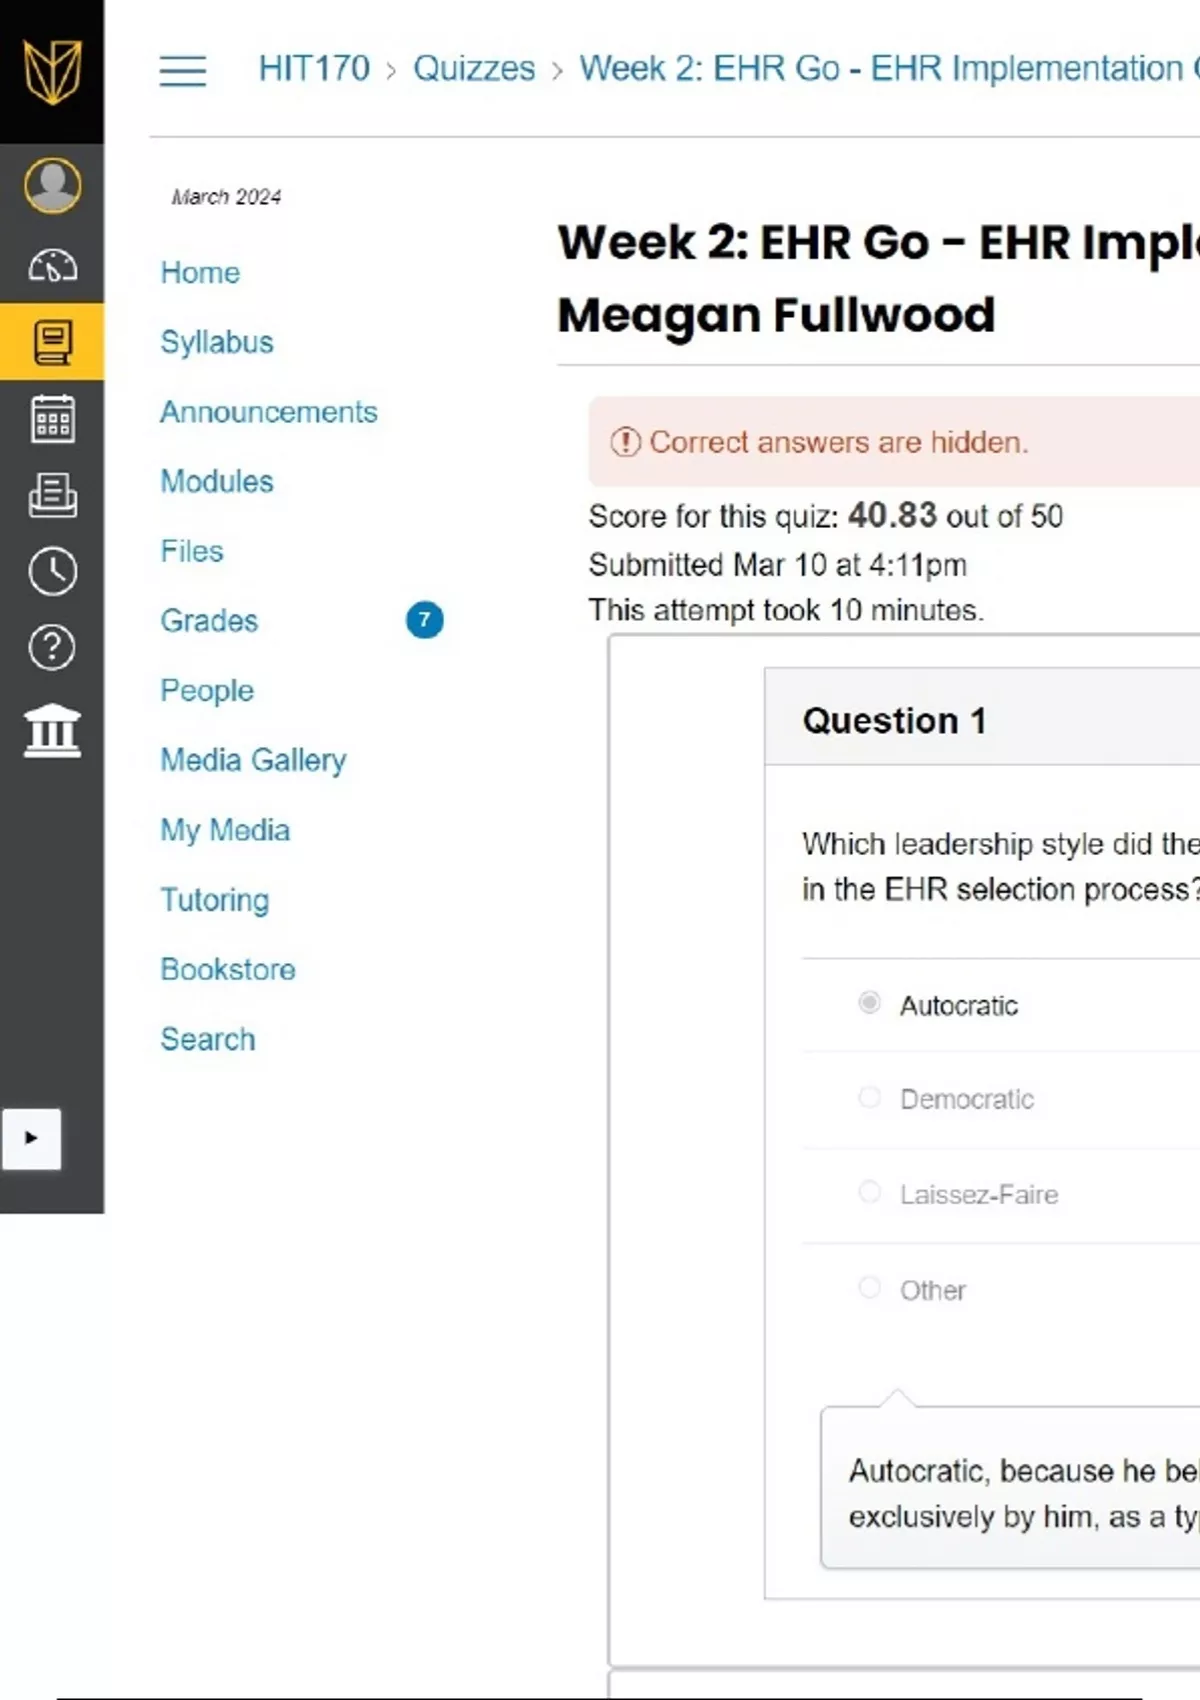Open the Grades course menu item
The width and height of the screenshot is (1200, 1700).
(x=209, y=621)
